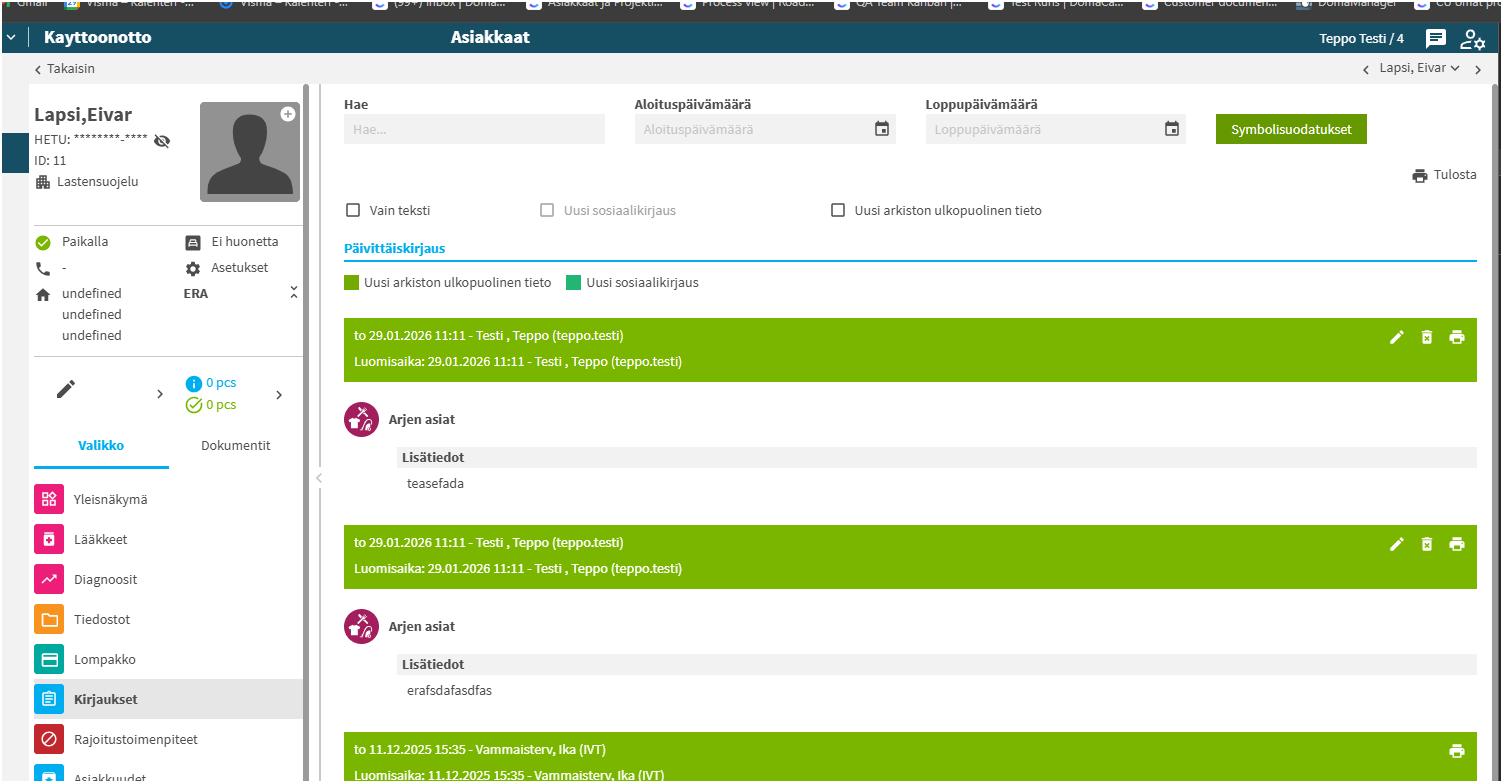Click the green check 0 pcs counter
This screenshot has width=1503, height=783.
click(x=211, y=405)
